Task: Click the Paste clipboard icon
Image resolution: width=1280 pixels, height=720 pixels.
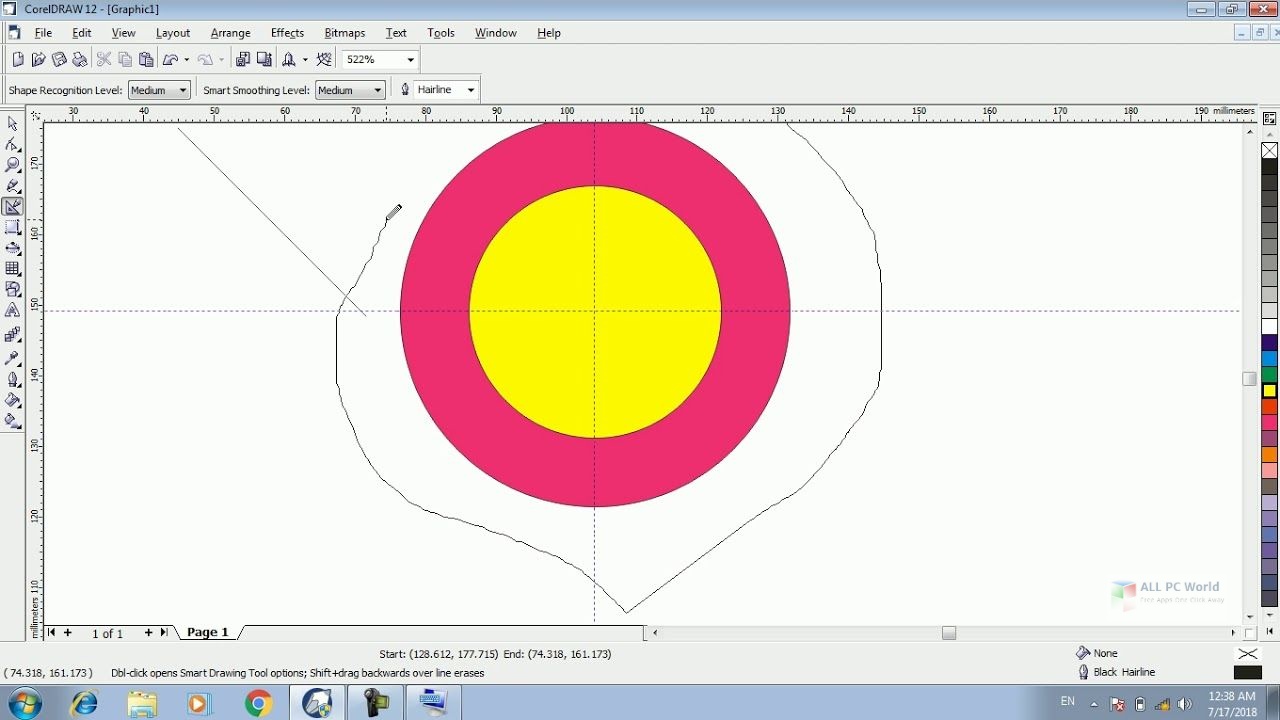Action: 146,60
